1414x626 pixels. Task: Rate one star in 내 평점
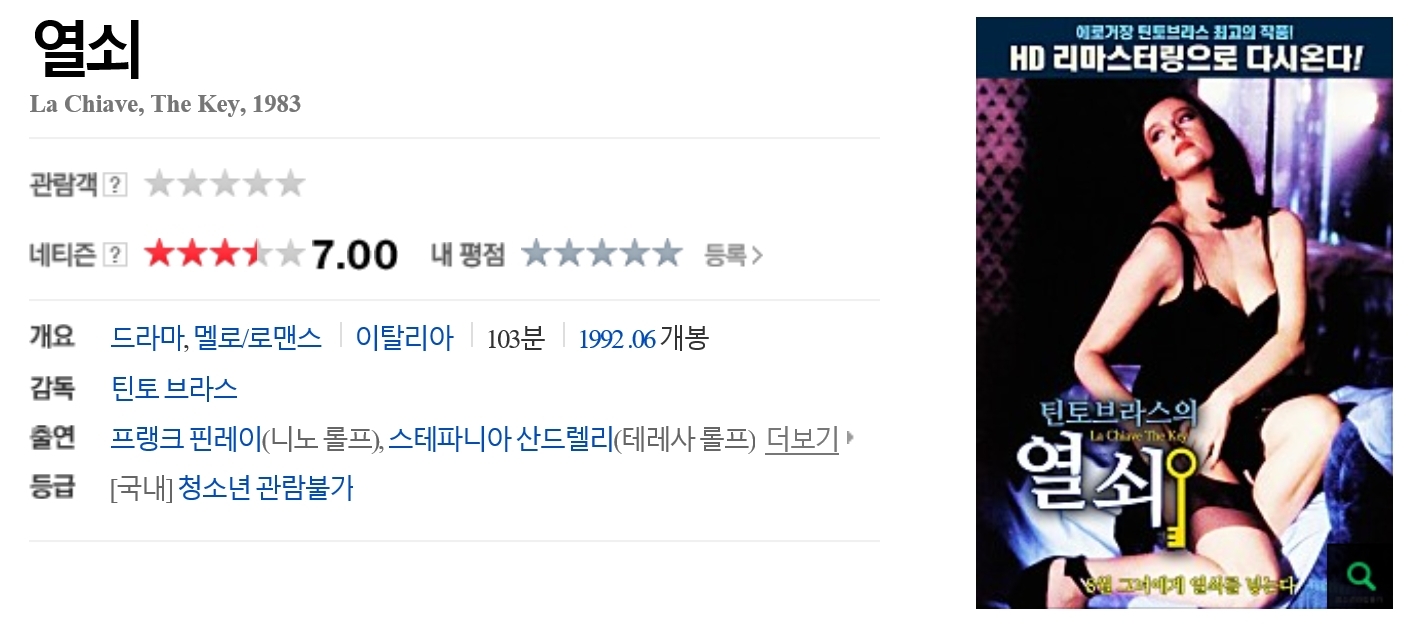click(x=538, y=254)
